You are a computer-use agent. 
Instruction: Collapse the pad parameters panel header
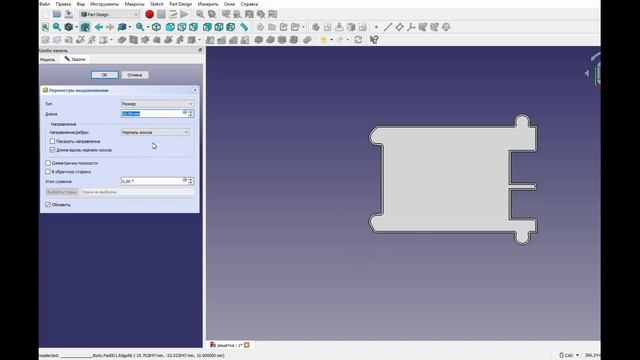tap(195, 90)
